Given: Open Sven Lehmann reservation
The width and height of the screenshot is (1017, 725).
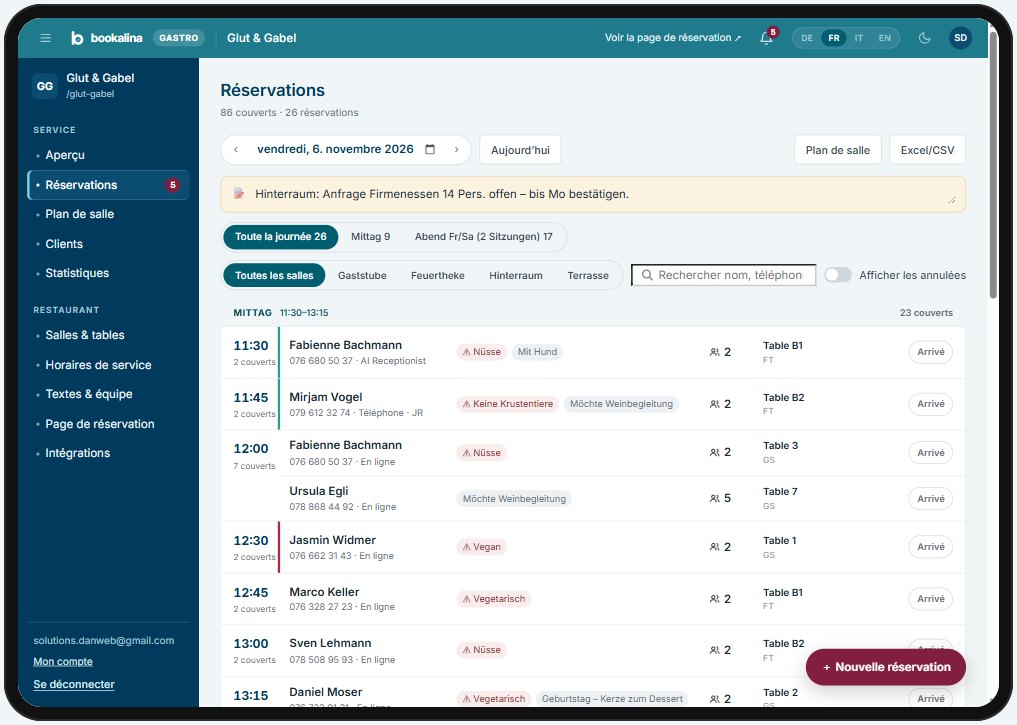Looking at the screenshot, I should point(592,650).
